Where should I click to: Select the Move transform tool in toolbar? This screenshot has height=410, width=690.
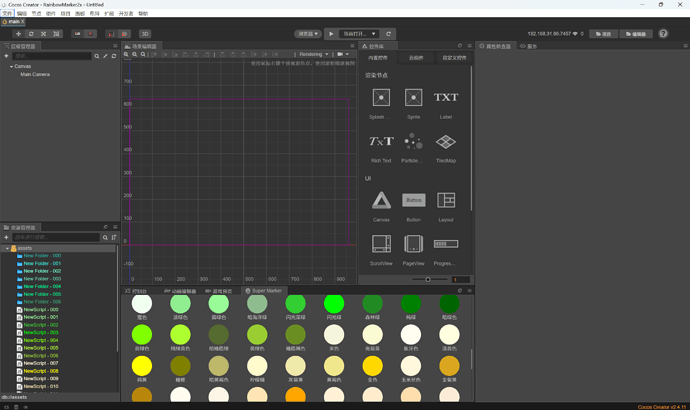(18, 34)
